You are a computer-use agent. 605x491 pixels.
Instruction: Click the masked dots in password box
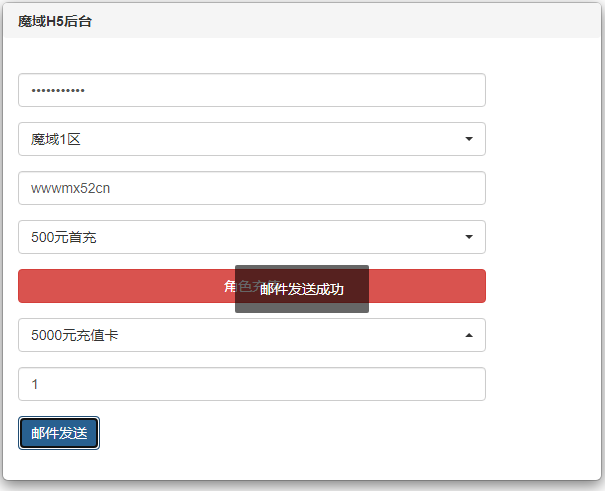coord(58,90)
